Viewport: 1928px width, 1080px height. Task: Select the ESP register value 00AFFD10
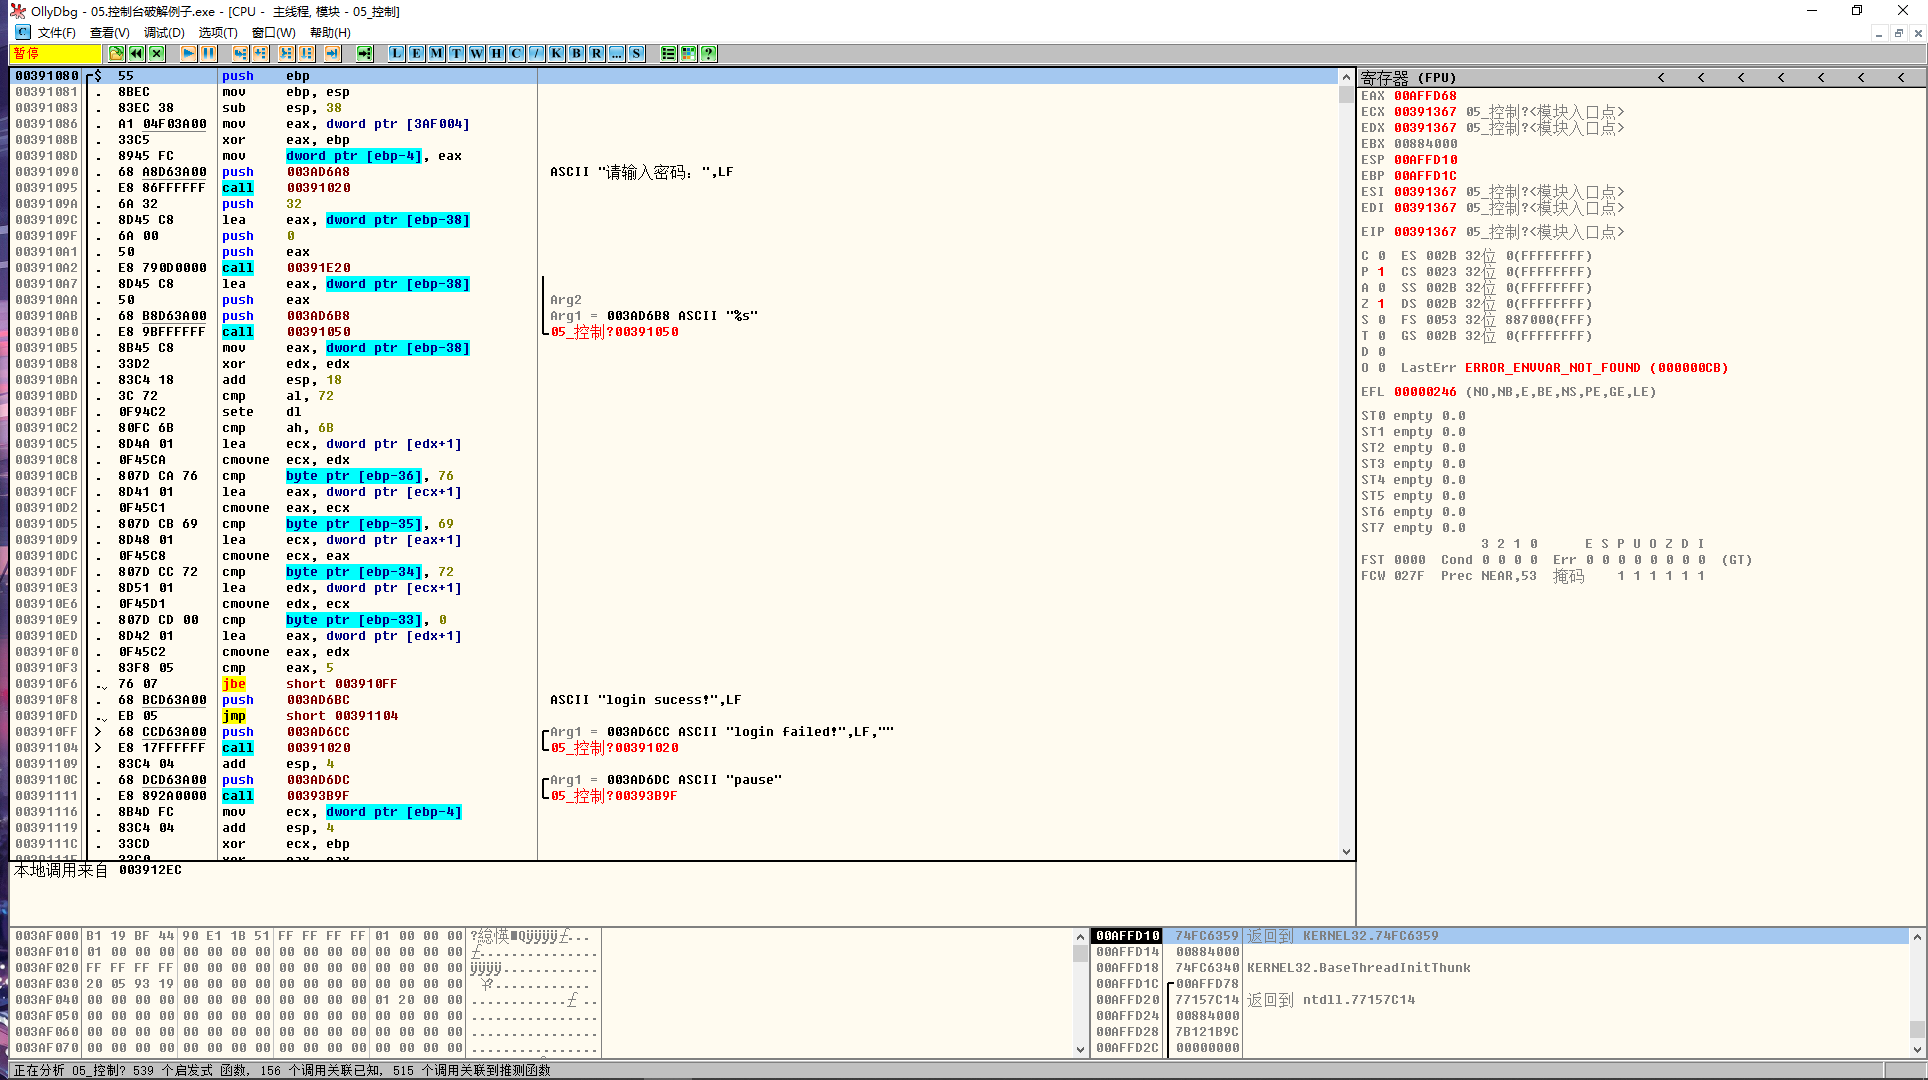1425,160
